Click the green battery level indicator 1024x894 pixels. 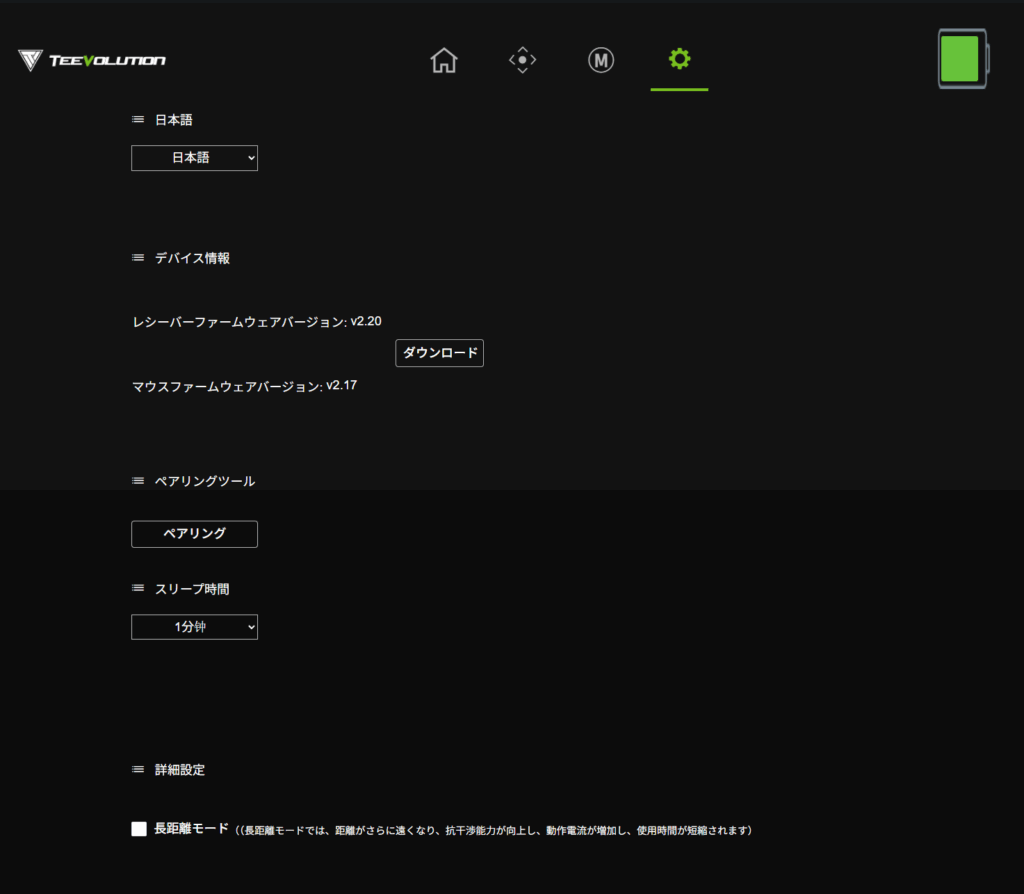pyautogui.click(x=960, y=59)
